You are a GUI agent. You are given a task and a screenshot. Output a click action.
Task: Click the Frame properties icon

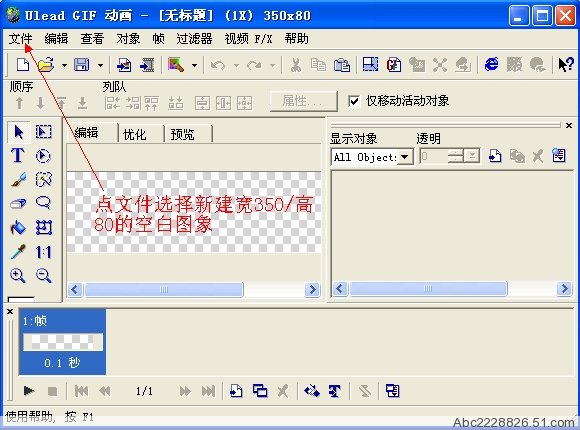coord(392,390)
